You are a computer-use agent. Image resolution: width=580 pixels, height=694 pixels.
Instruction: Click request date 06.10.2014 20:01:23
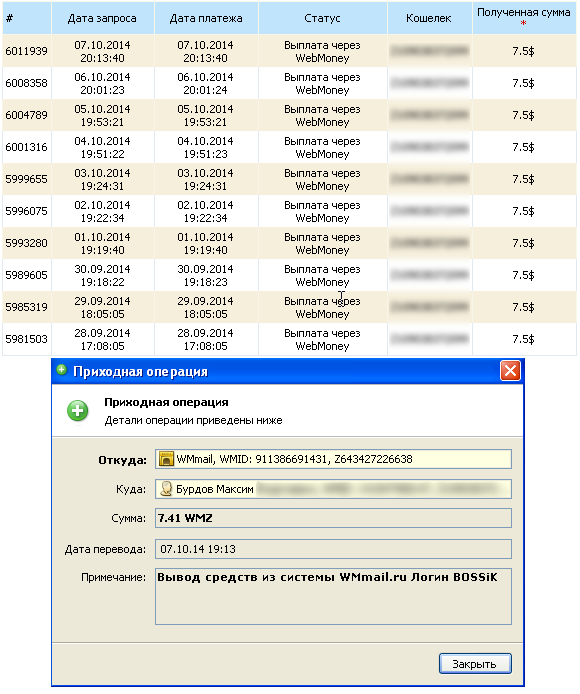point(103,83)
